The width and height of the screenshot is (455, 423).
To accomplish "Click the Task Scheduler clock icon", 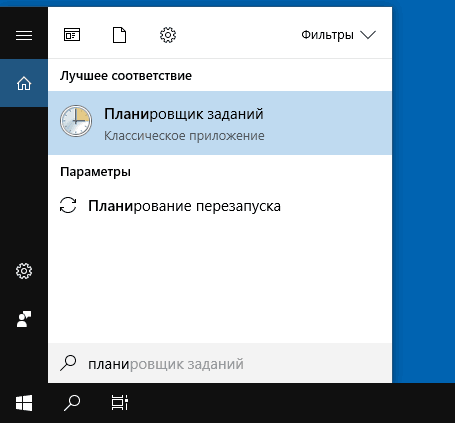I will (76, 121).
